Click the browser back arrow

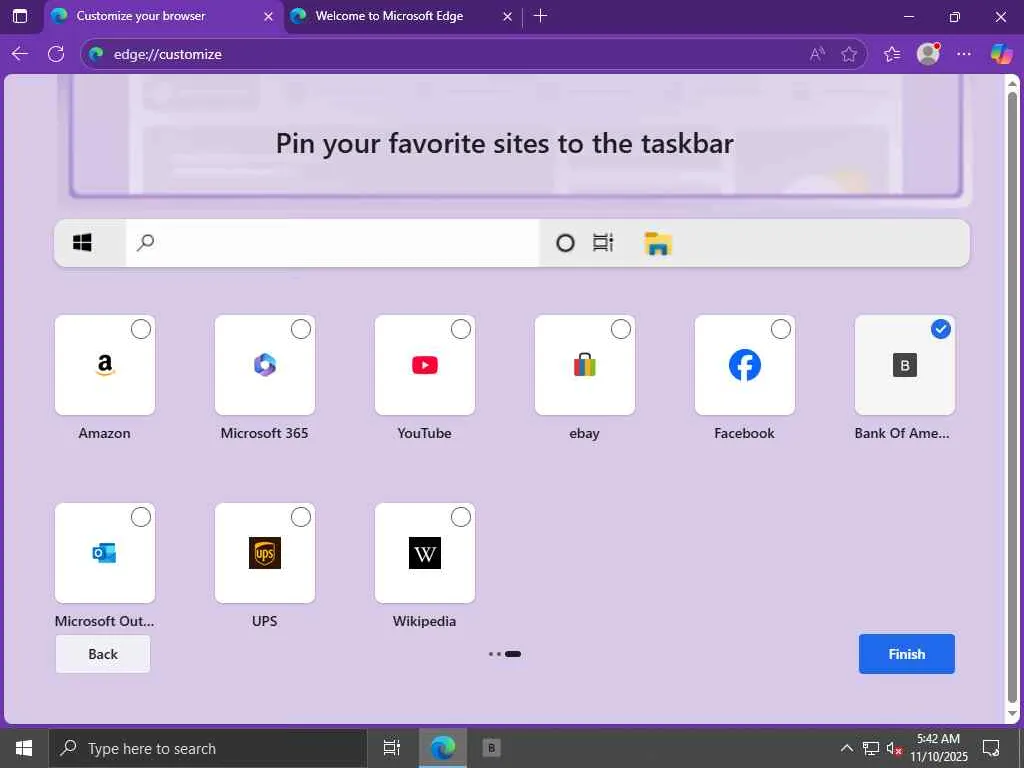pyautogui.click(x=20, y=54)
